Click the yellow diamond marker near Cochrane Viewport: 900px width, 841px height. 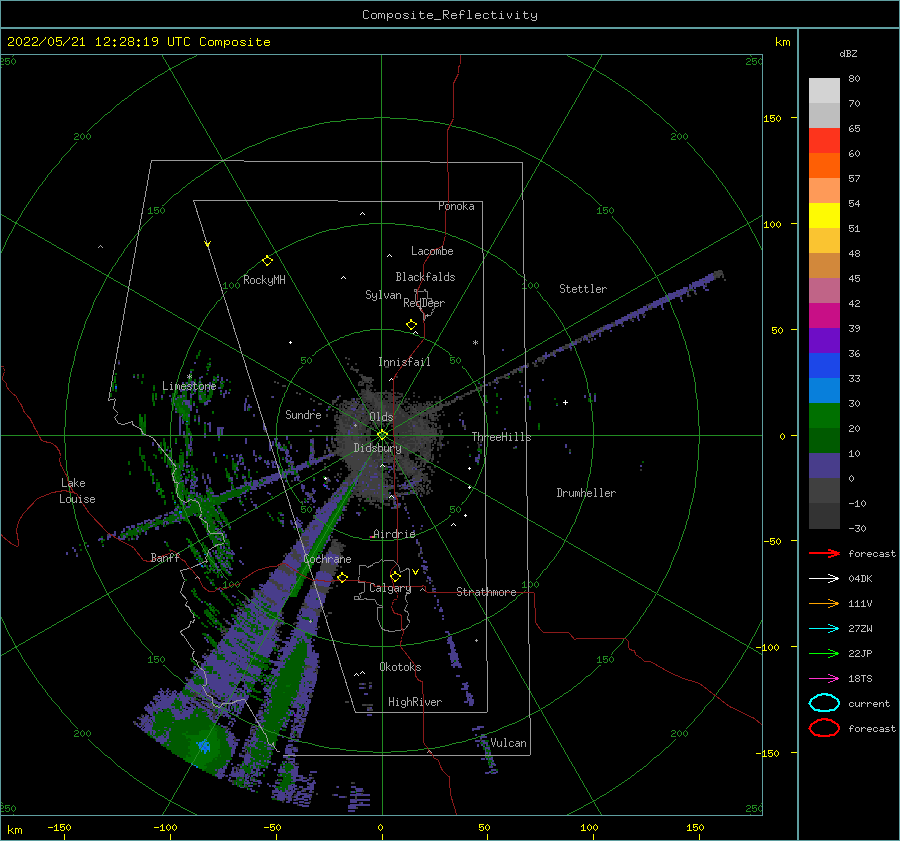point(343,577)
